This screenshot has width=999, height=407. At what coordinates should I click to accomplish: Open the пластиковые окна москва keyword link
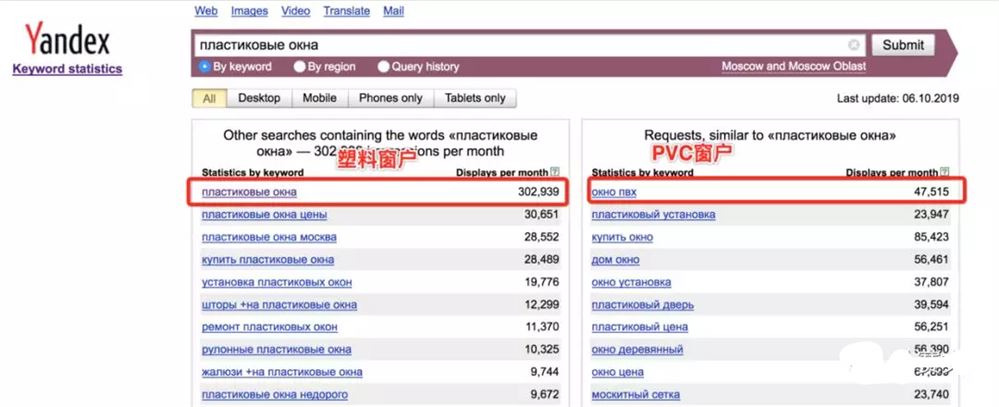point(269,237)
